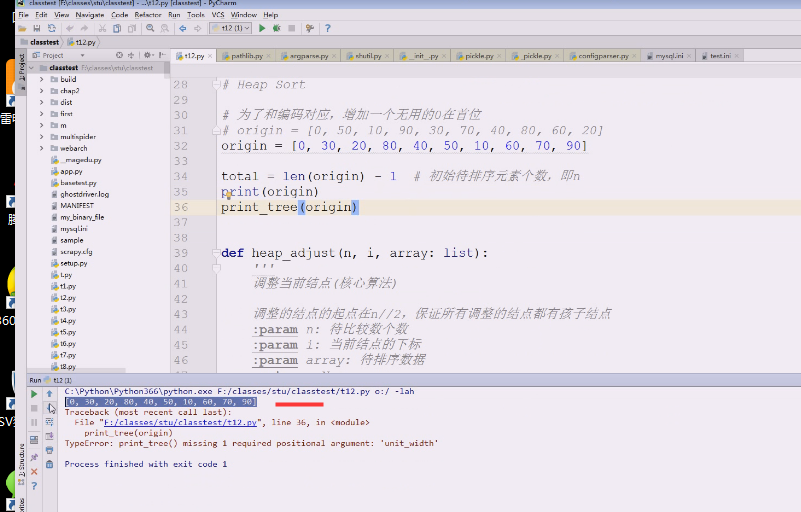Print Run console output
The image size is (801, 512).
click(50, 450)
